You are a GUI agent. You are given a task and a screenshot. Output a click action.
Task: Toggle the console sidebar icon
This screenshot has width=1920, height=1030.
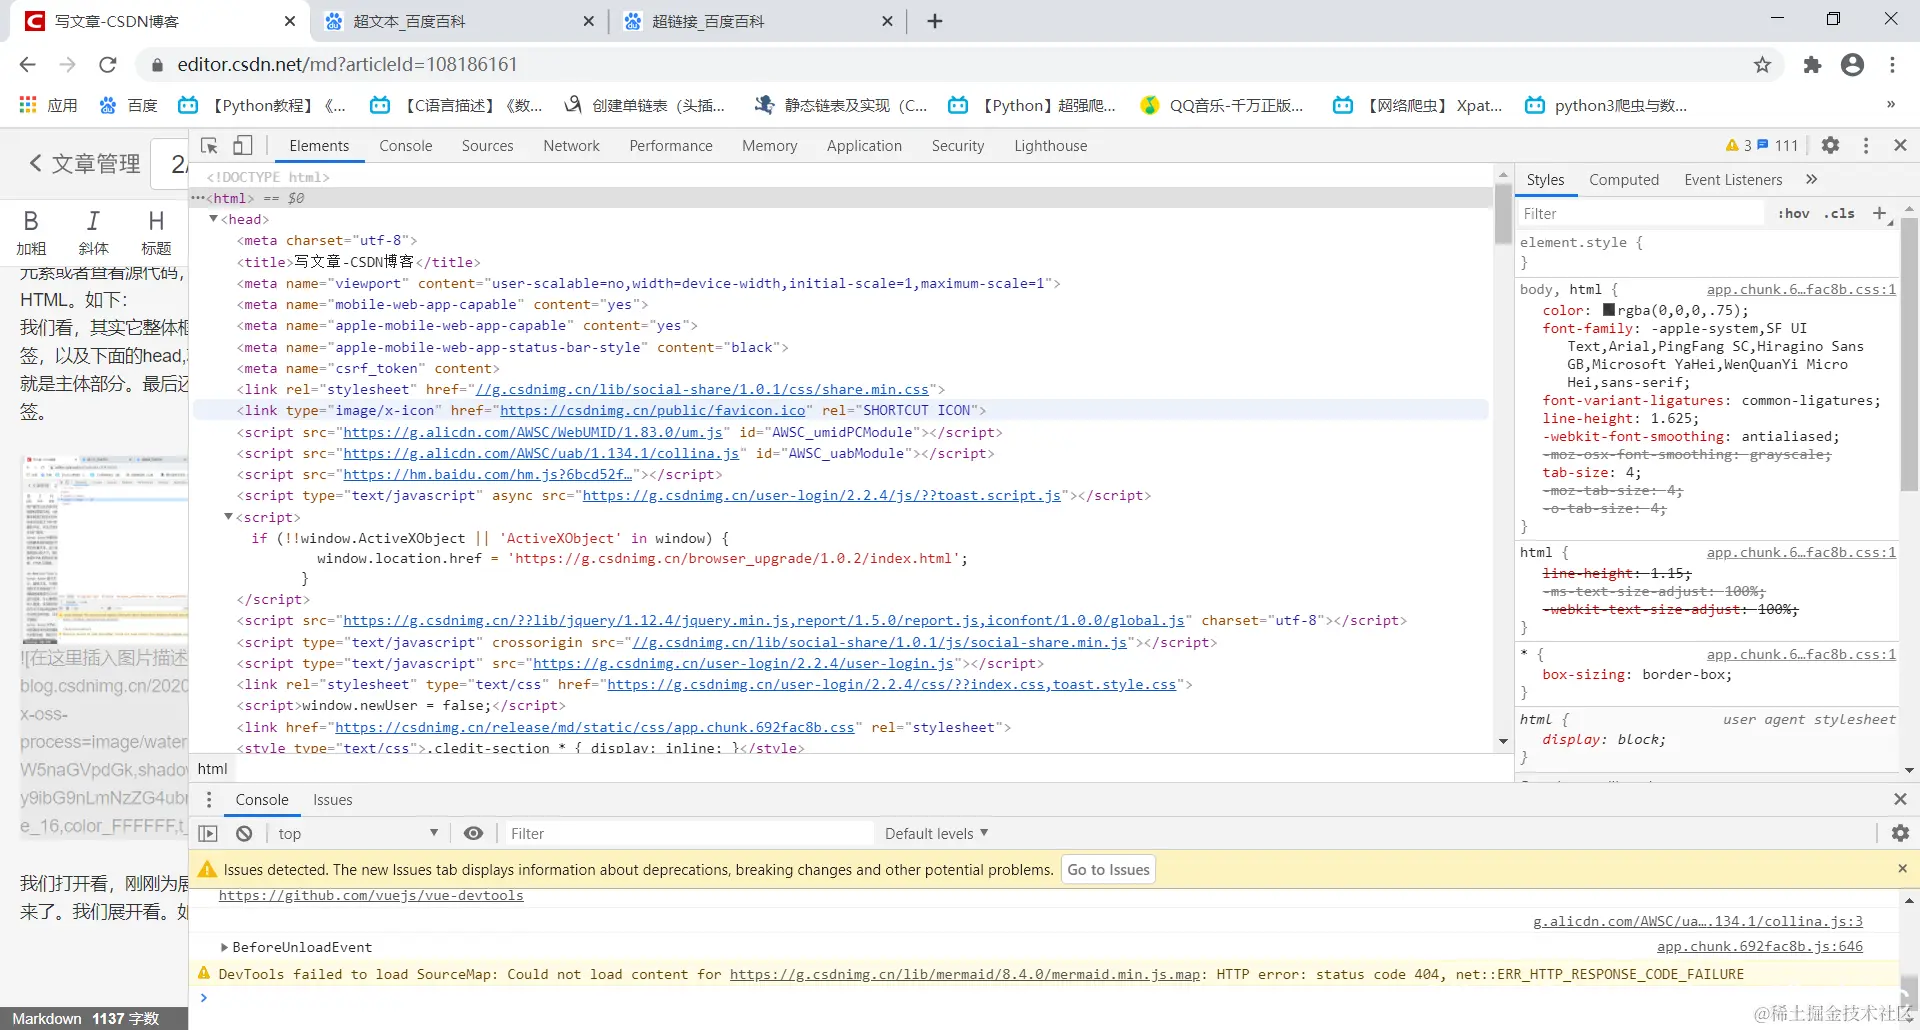coord(208,833)
